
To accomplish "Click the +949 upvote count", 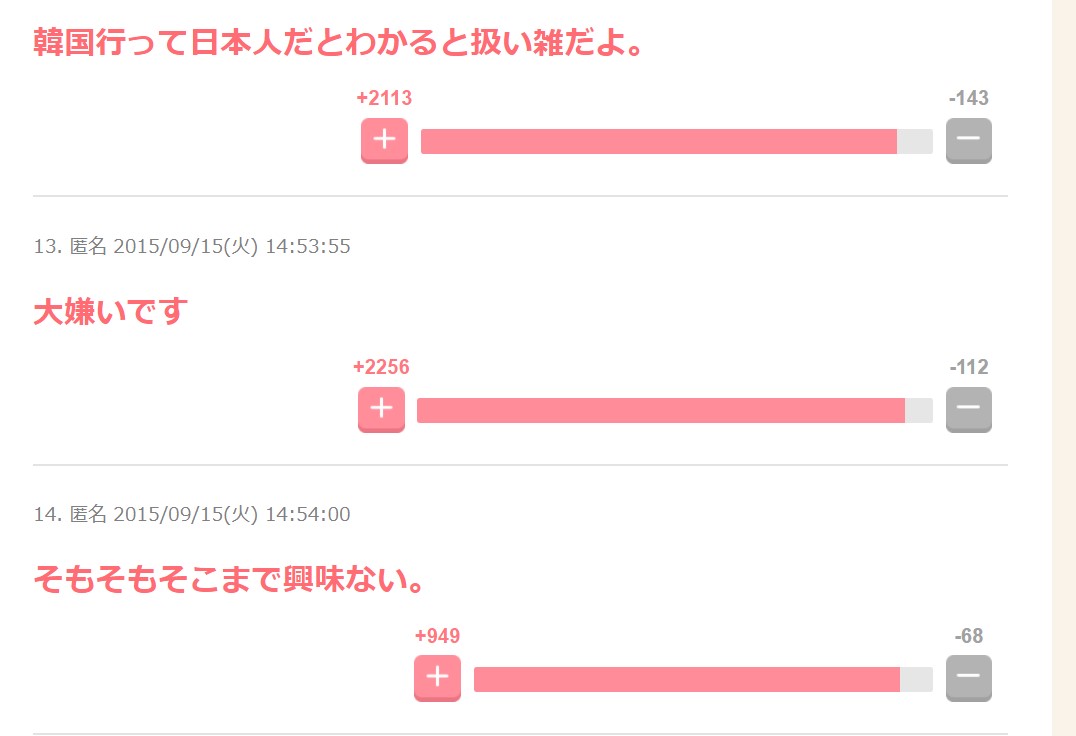I will (437, 636).
